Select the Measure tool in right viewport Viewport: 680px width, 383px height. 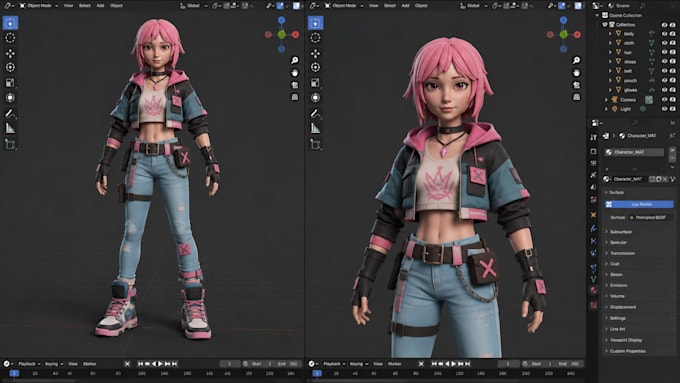[315, 128]
